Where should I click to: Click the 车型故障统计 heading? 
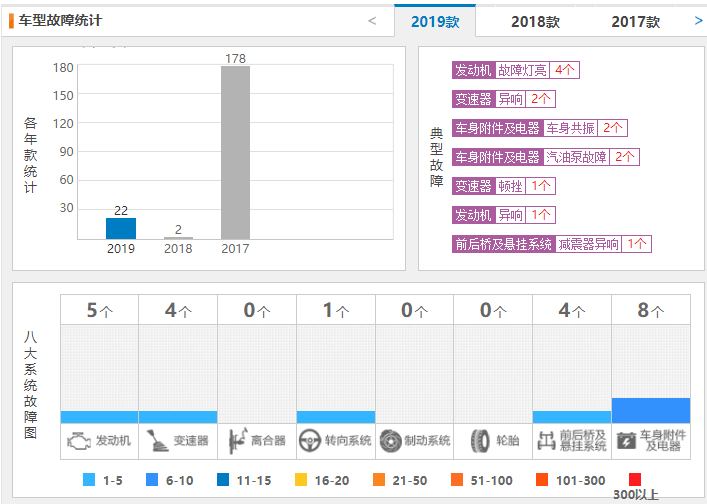pyautogui.click(x=60, y=20)
